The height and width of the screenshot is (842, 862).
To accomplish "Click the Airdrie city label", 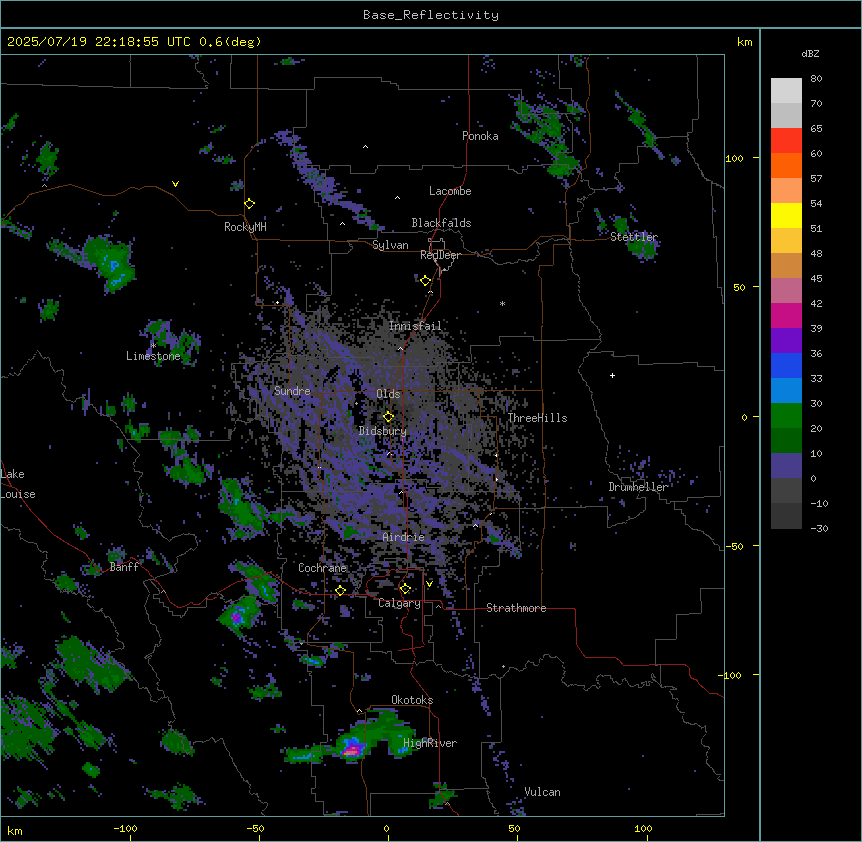I will click(404, 537).
